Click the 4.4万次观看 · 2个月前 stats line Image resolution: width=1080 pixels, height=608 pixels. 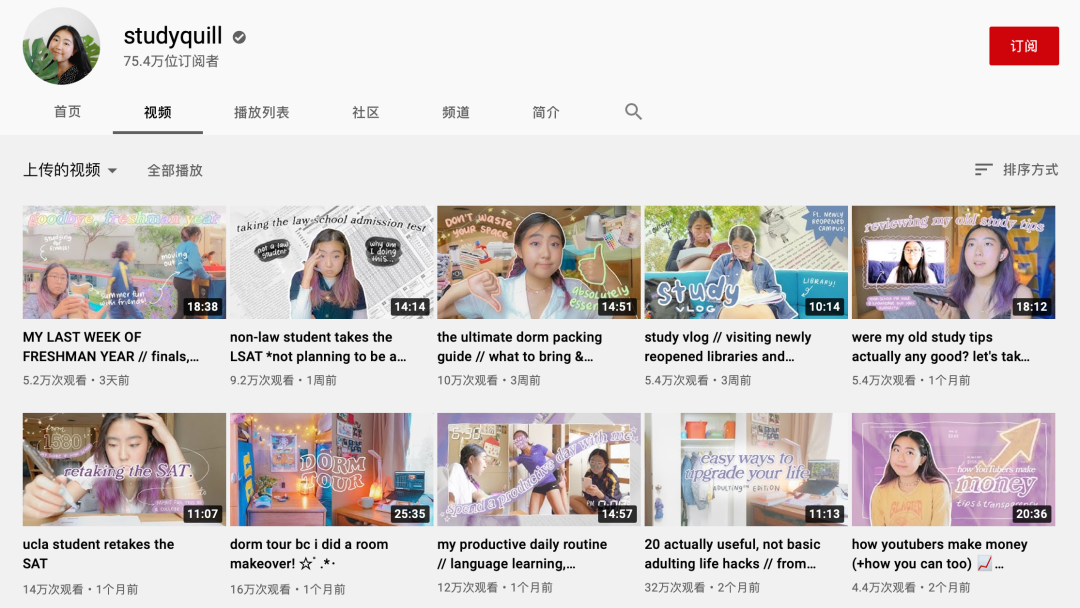[x=911, y=587]
